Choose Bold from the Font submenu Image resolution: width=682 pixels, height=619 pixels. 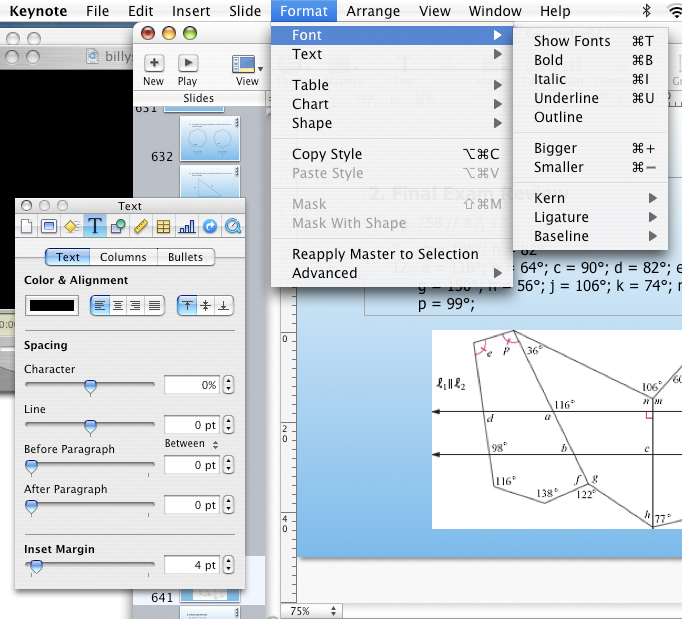click(x=549, y=60)
